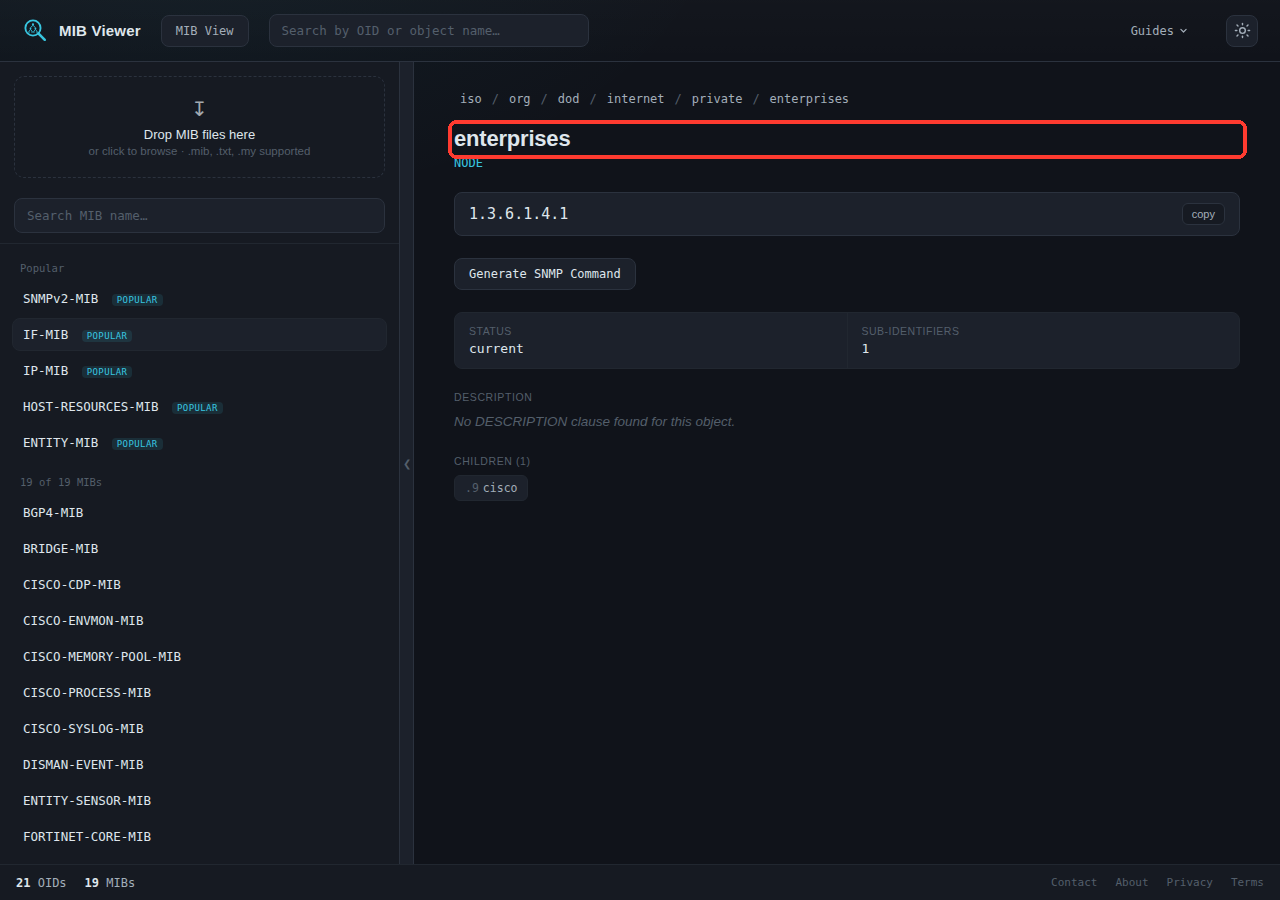The width and height of the screenshot is (1280, 900).
Task: Click the "No DESCRIPTION clause found" text
Action: (x=594, y=421)
